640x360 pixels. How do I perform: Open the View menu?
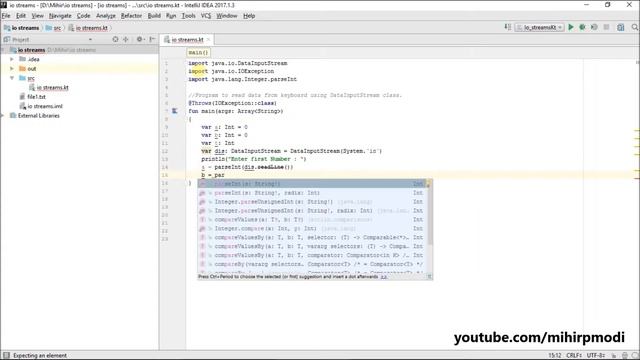point(38,16)
